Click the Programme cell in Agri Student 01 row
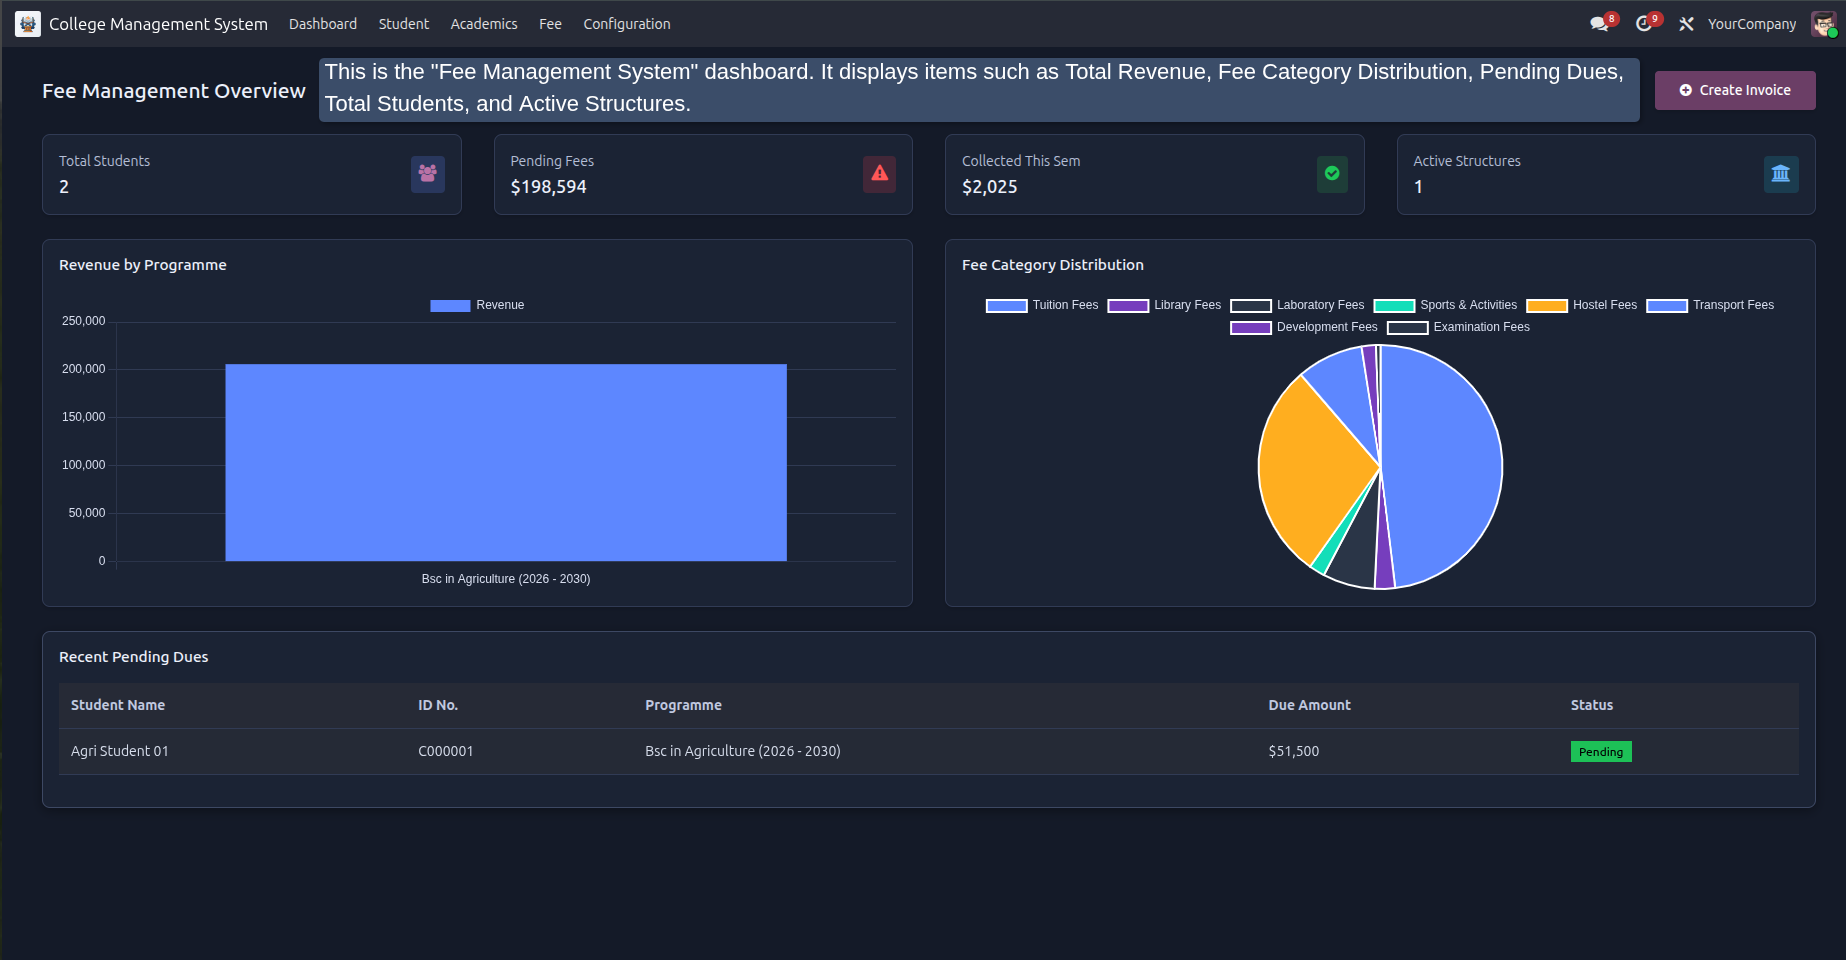 coord(743,751)
